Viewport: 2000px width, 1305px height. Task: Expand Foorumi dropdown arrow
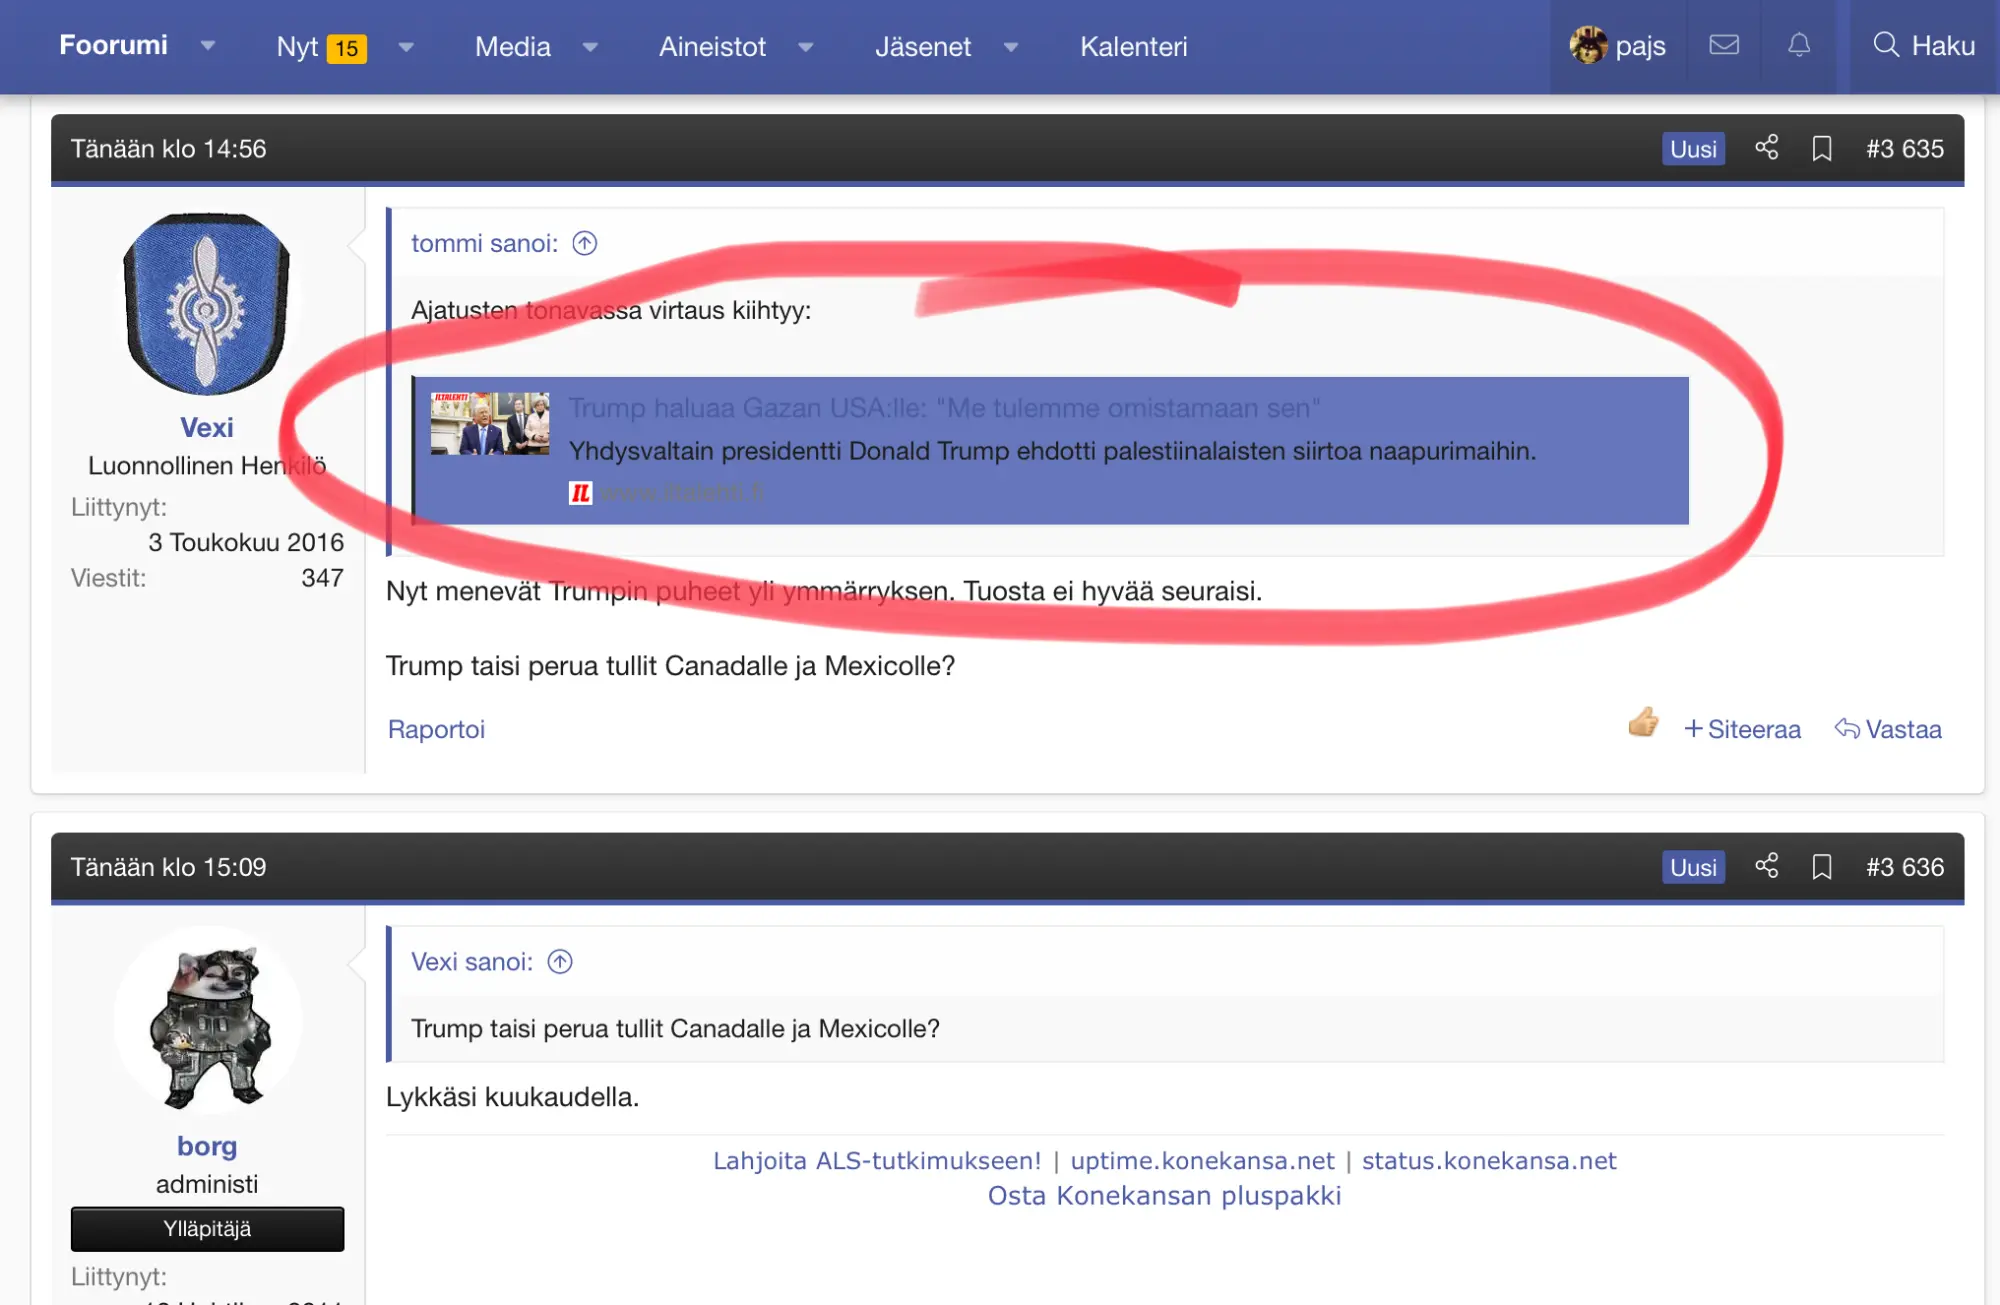[208, 46]
